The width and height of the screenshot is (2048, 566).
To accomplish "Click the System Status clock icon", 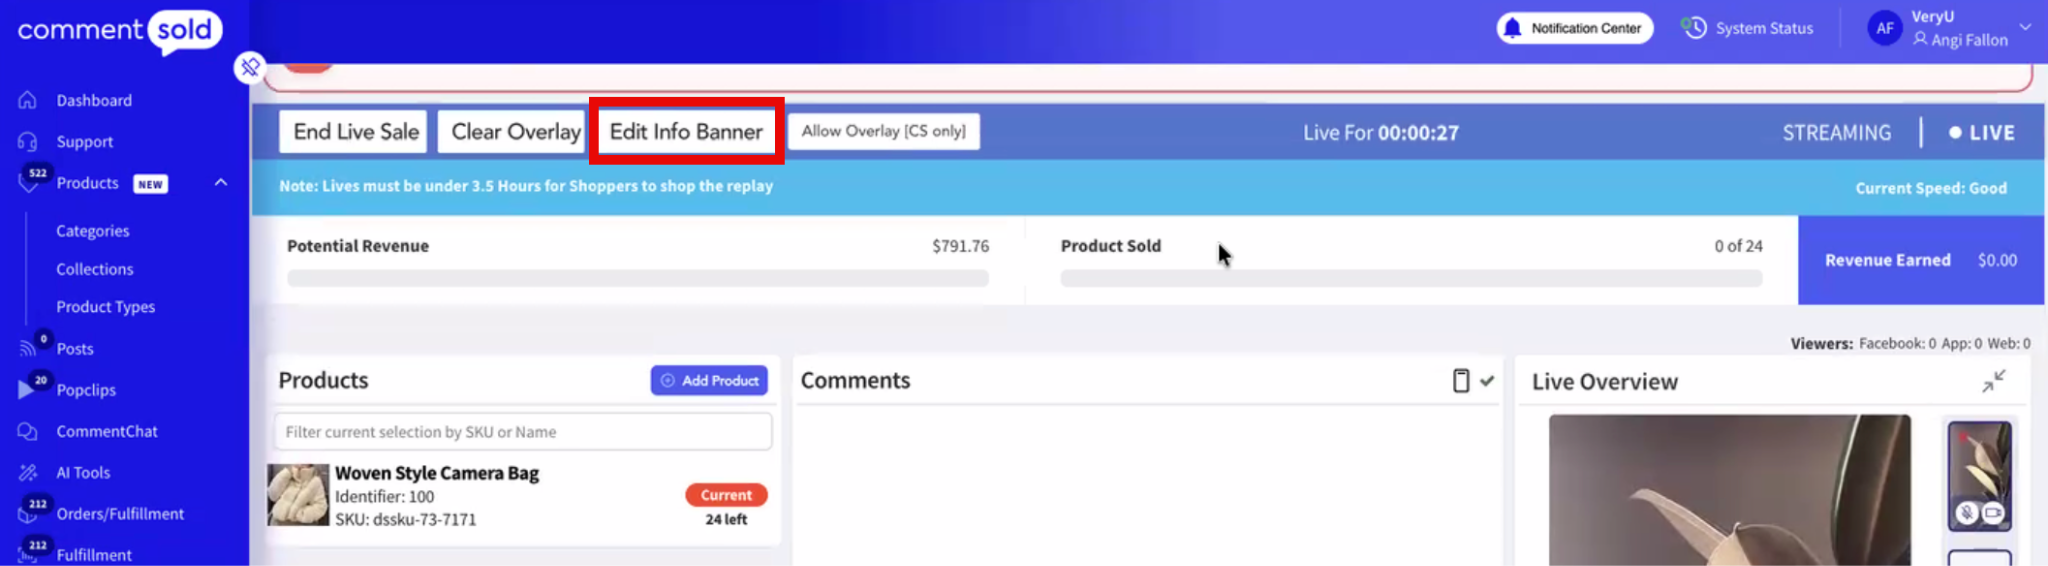I will [x=1694, y=28].
